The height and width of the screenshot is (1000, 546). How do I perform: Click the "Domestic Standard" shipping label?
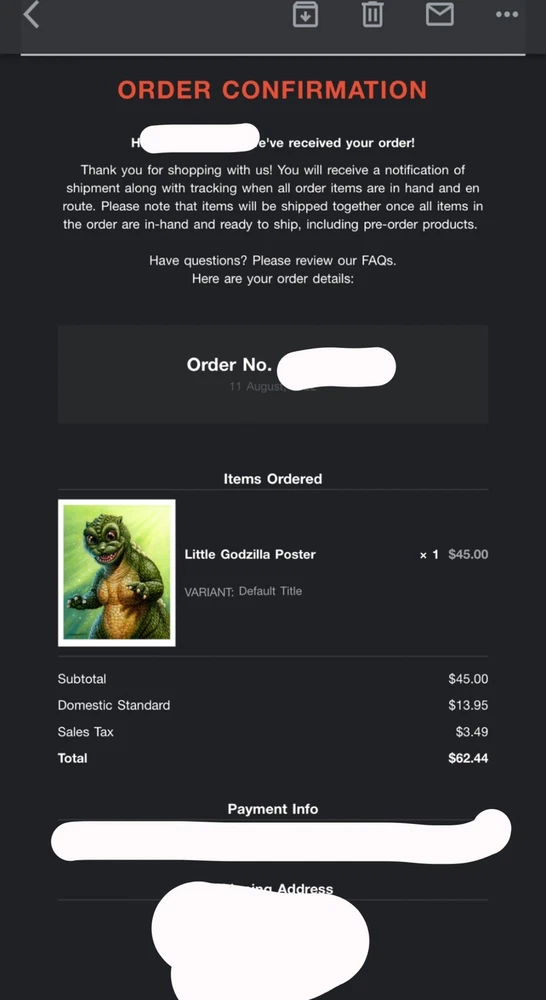[x=114, y=705]
